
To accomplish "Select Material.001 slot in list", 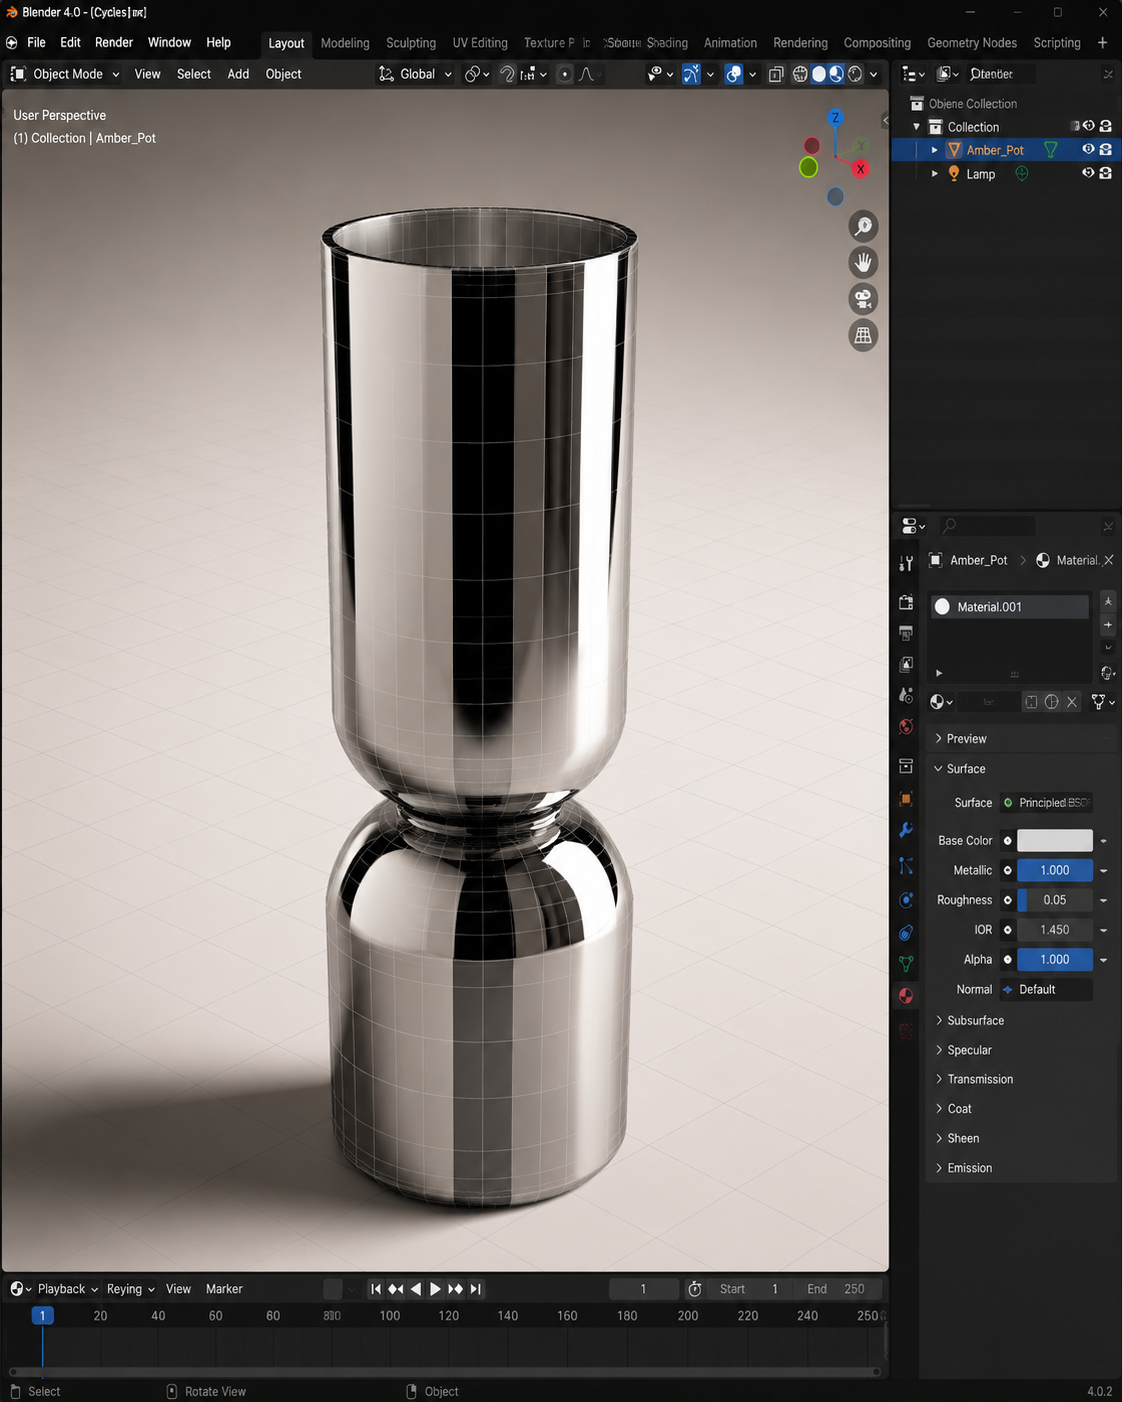I will (1010, 607).
